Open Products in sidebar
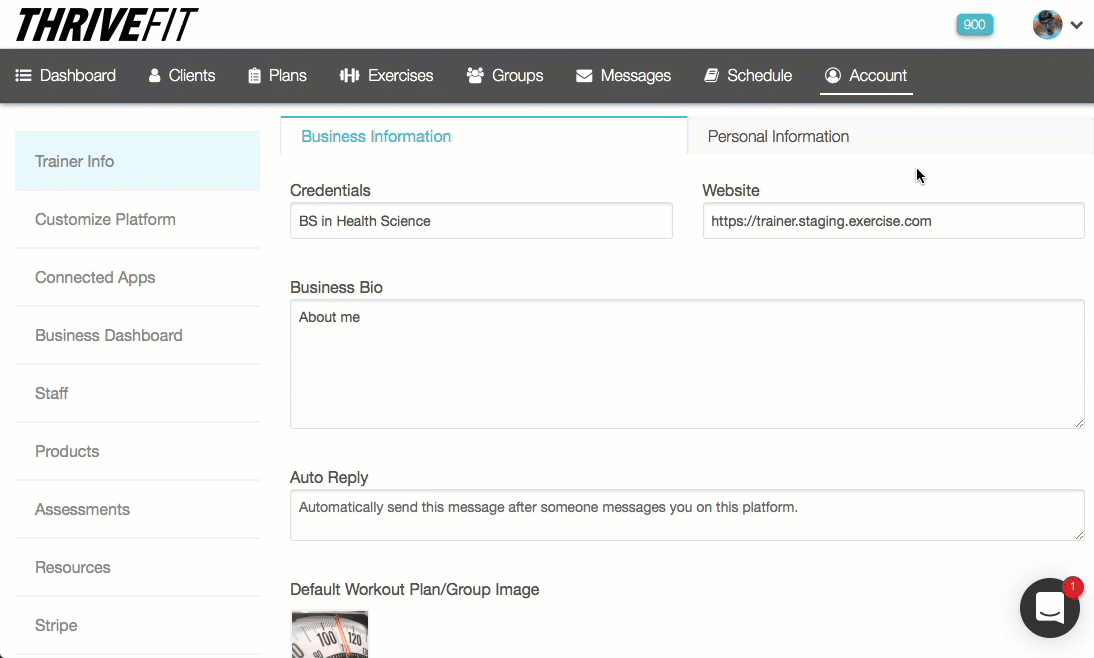1094x658 pixels. (x=137, y=451)
